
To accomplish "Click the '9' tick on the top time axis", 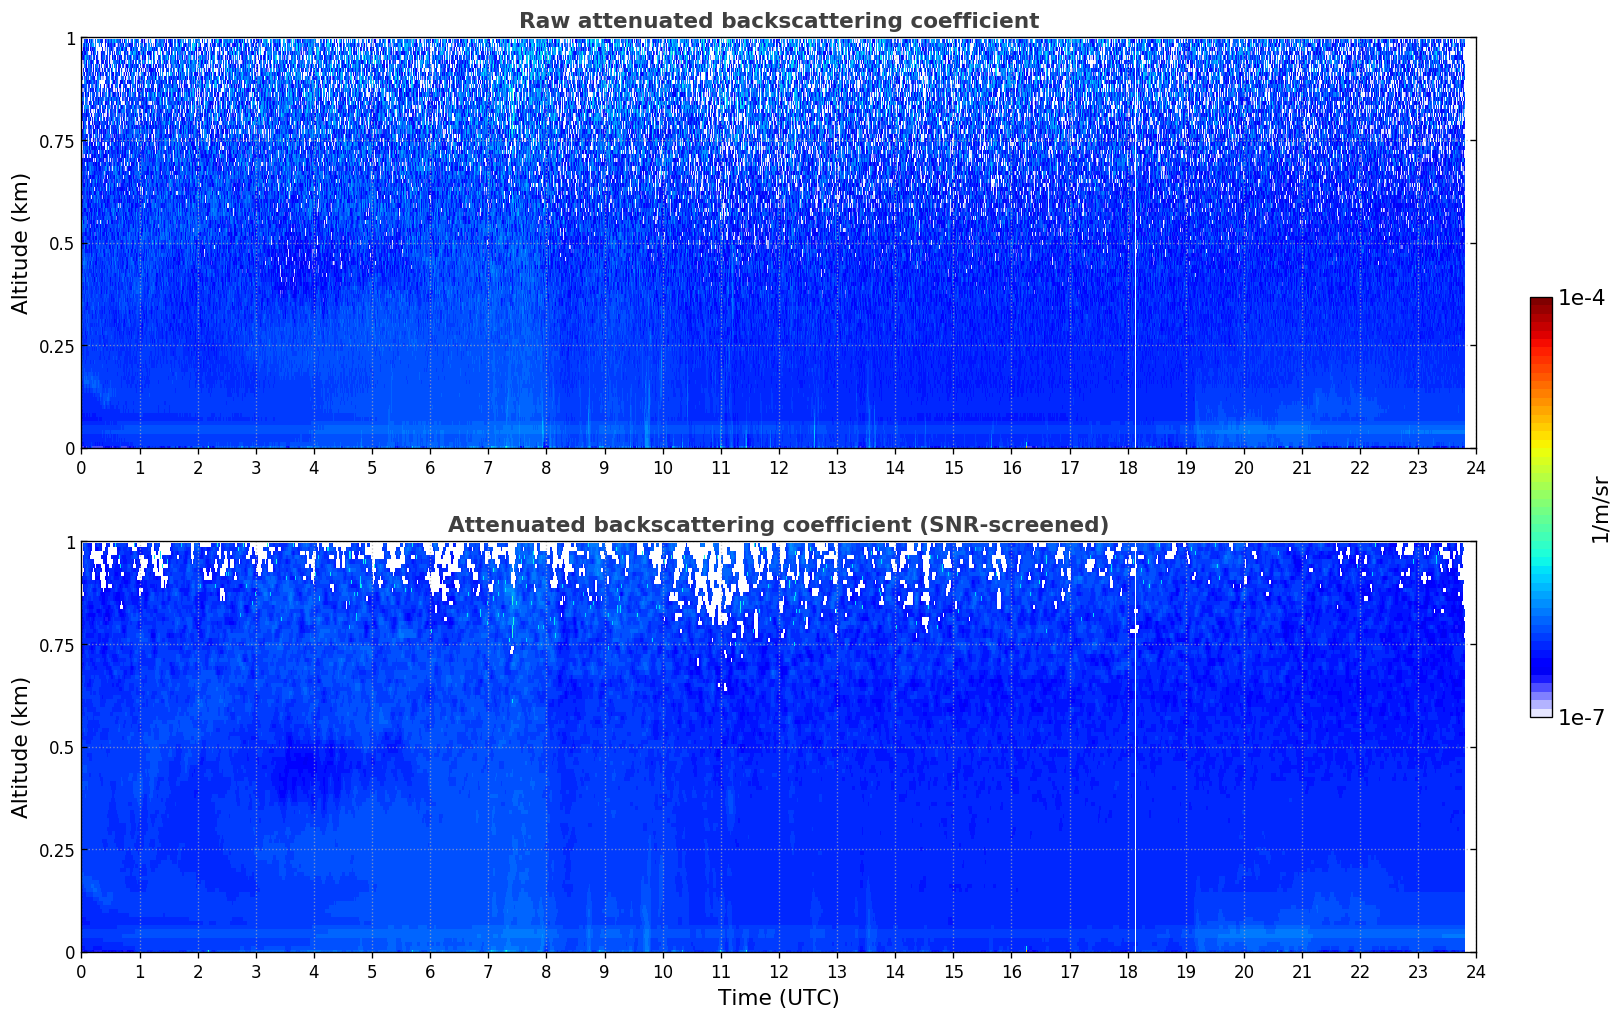I will click(x=604, y=467).
